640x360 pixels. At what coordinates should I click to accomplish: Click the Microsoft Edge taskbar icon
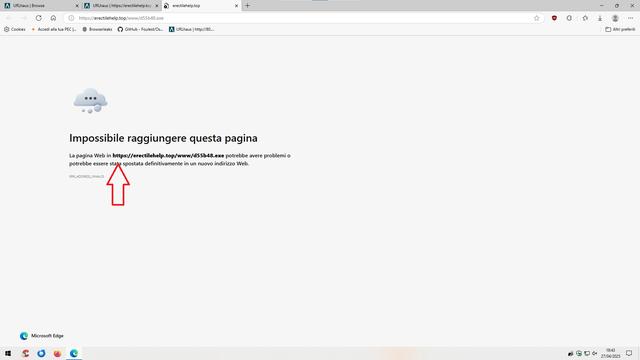tap(74, 353)
